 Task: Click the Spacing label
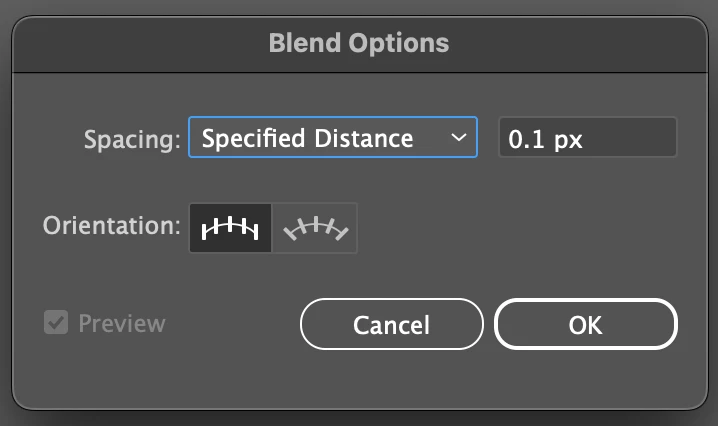(x=131, y=139)
